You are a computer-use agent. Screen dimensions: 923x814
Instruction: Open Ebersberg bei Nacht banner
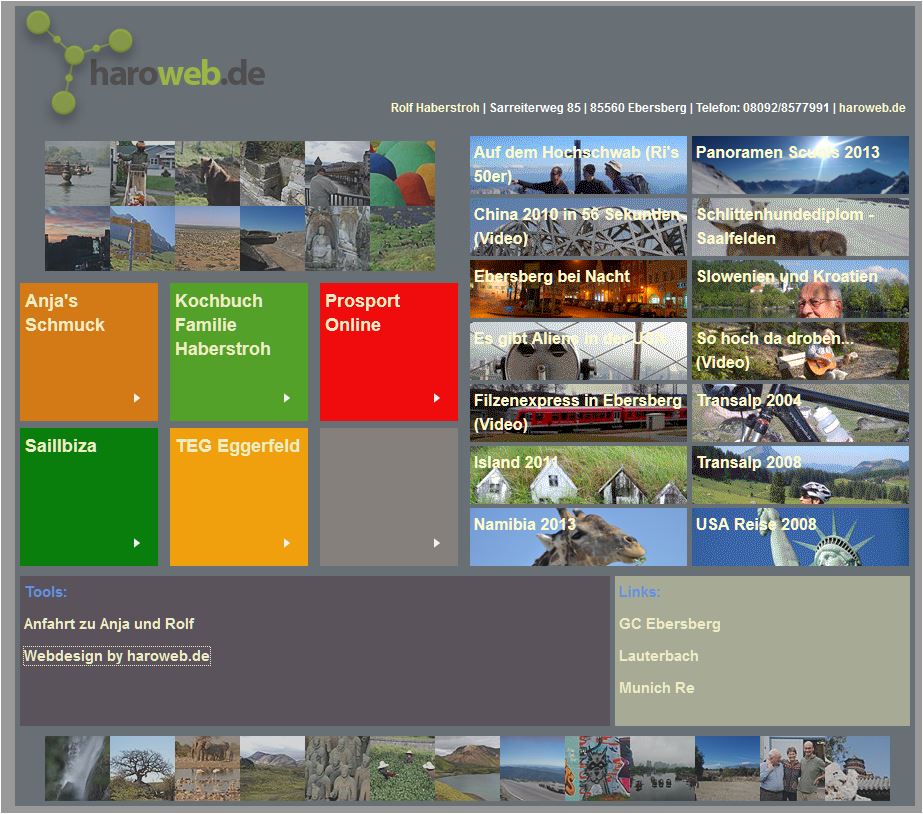coord(578,289)
